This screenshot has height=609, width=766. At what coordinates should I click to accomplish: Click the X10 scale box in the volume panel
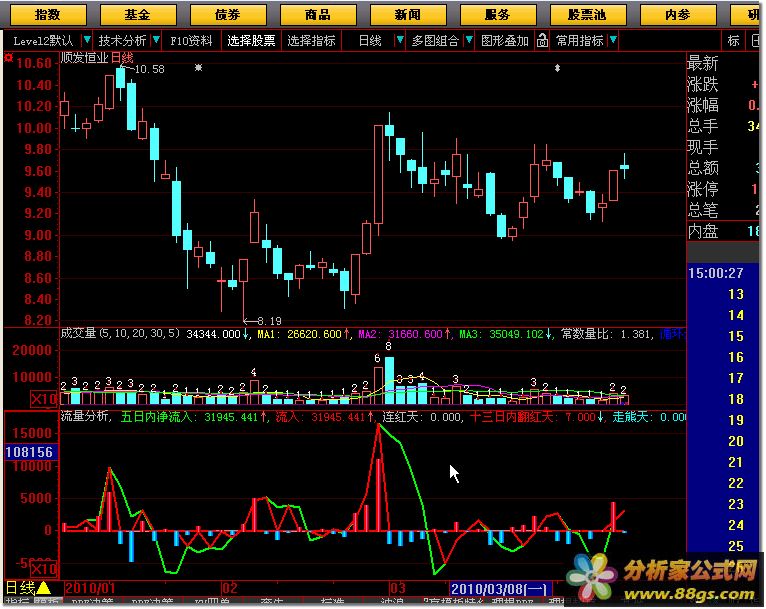coord(44,399)
